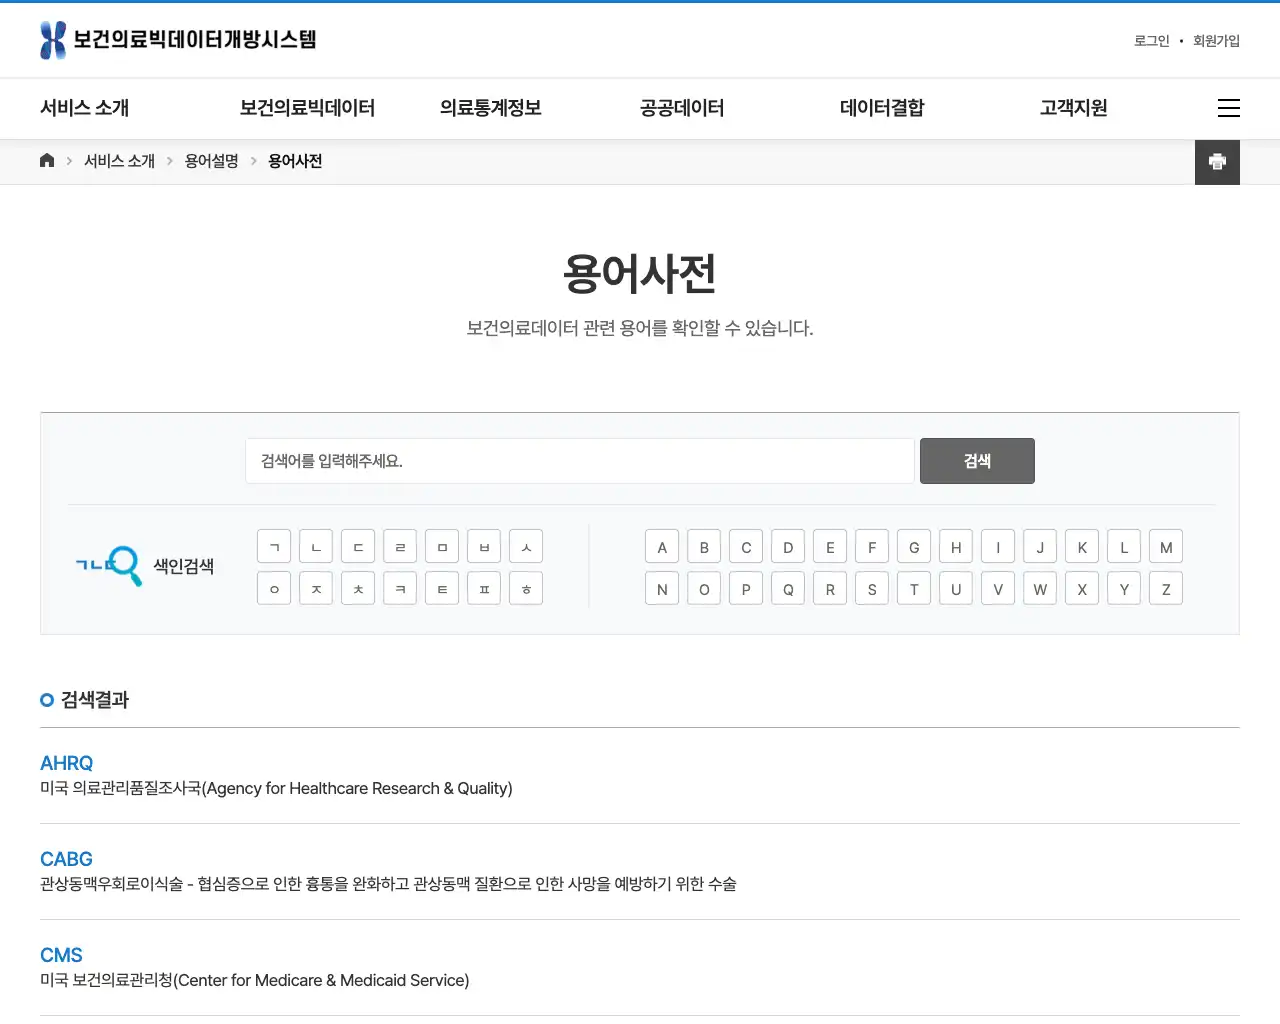Select index letter Y
Image resolution: width=1280 pixels, height=1024 pixels.
tap(1124, 589)
